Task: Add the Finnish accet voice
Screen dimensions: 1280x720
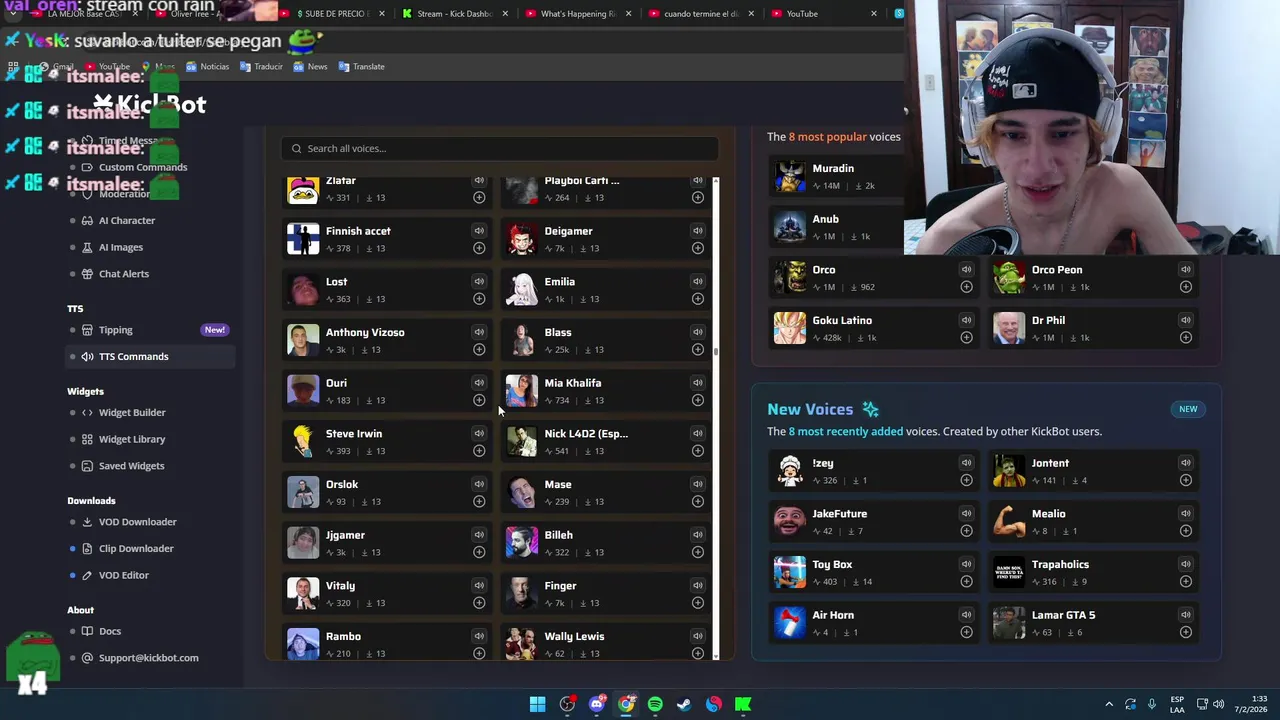Action: (479, 248)
